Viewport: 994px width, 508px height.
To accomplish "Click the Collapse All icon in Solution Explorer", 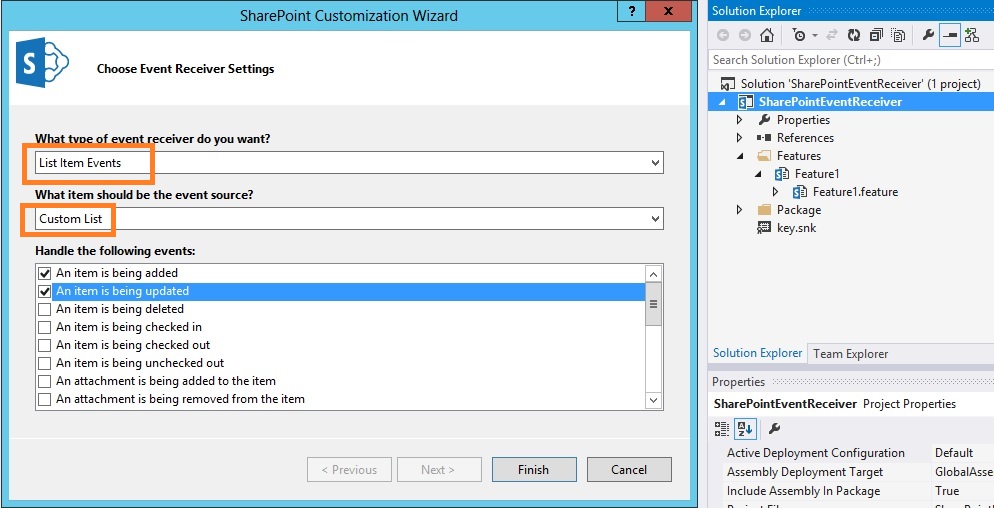I will click(876, 36).
